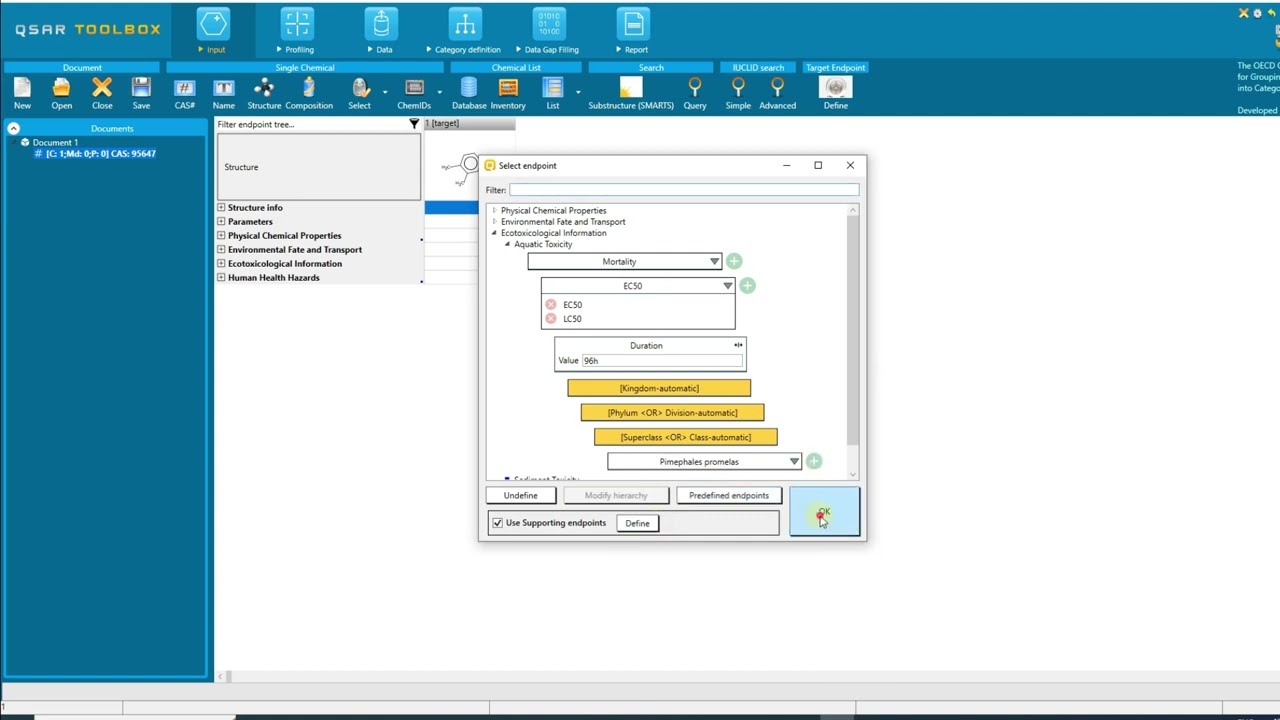Open the EC50 dropdown
The height and width of the screenshot is (720, 1280).
(727, 286)
